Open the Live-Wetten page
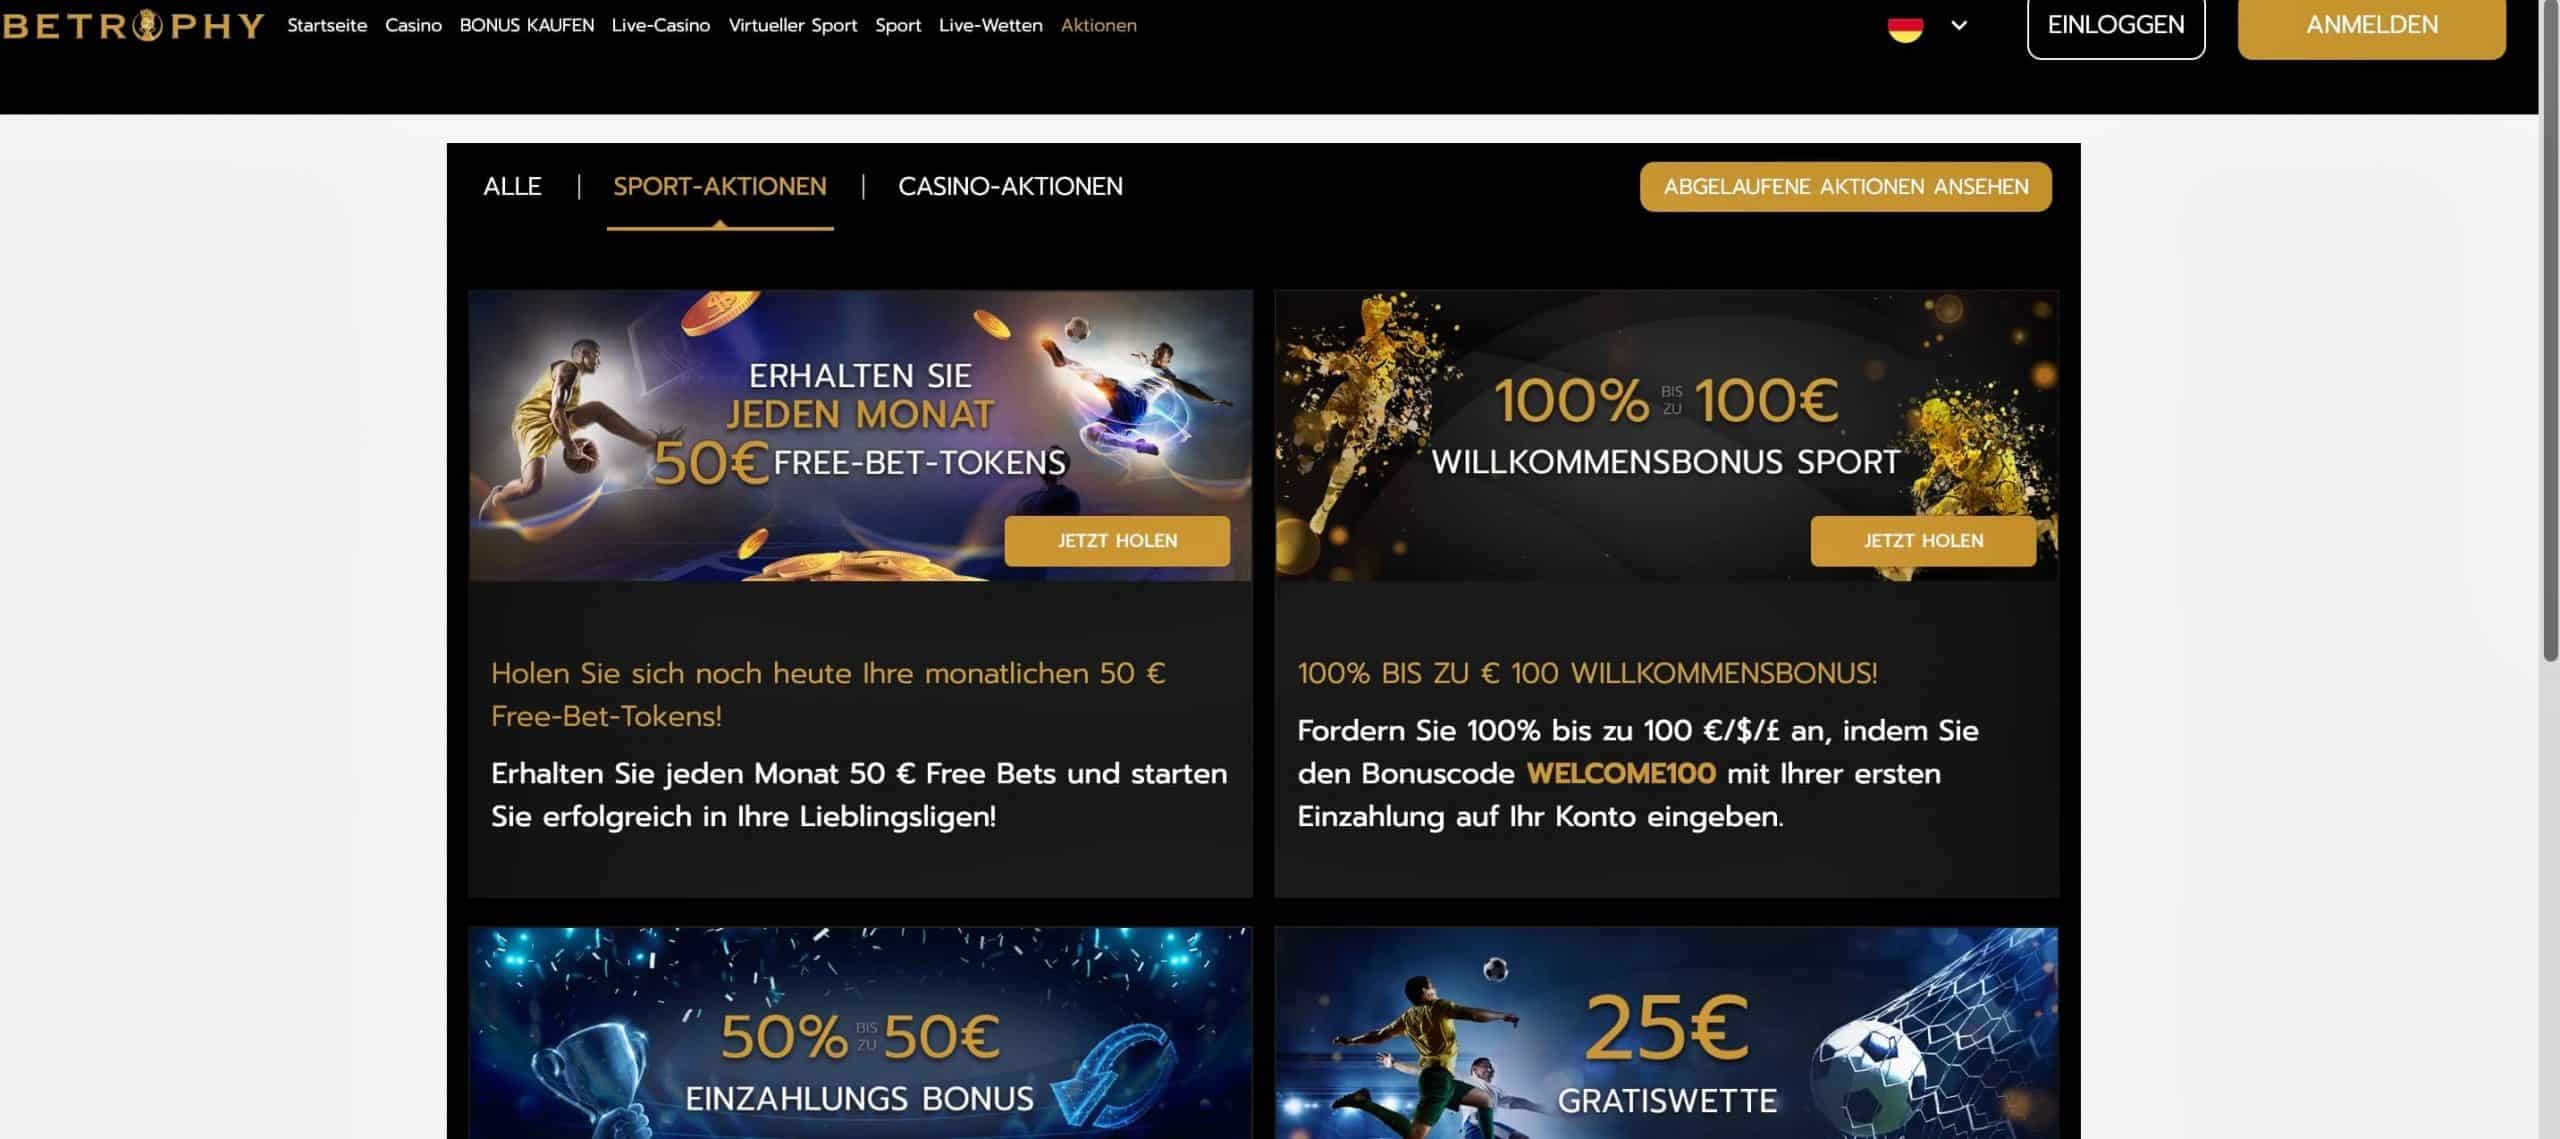Screen dimensions: 2560x1139 click(x=990, y=25)
